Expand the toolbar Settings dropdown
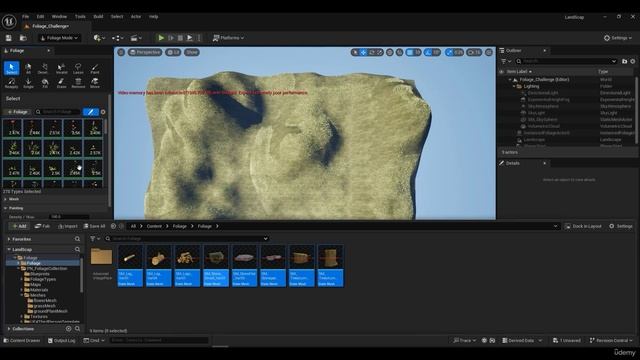This screenshot has width=640, height=360. point(618,38)
